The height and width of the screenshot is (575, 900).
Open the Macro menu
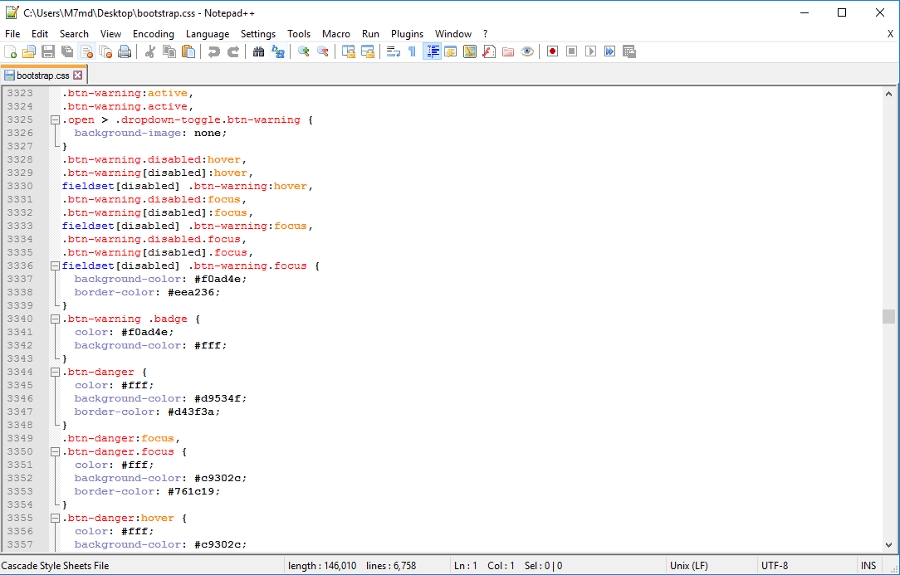tap(336, 34)
